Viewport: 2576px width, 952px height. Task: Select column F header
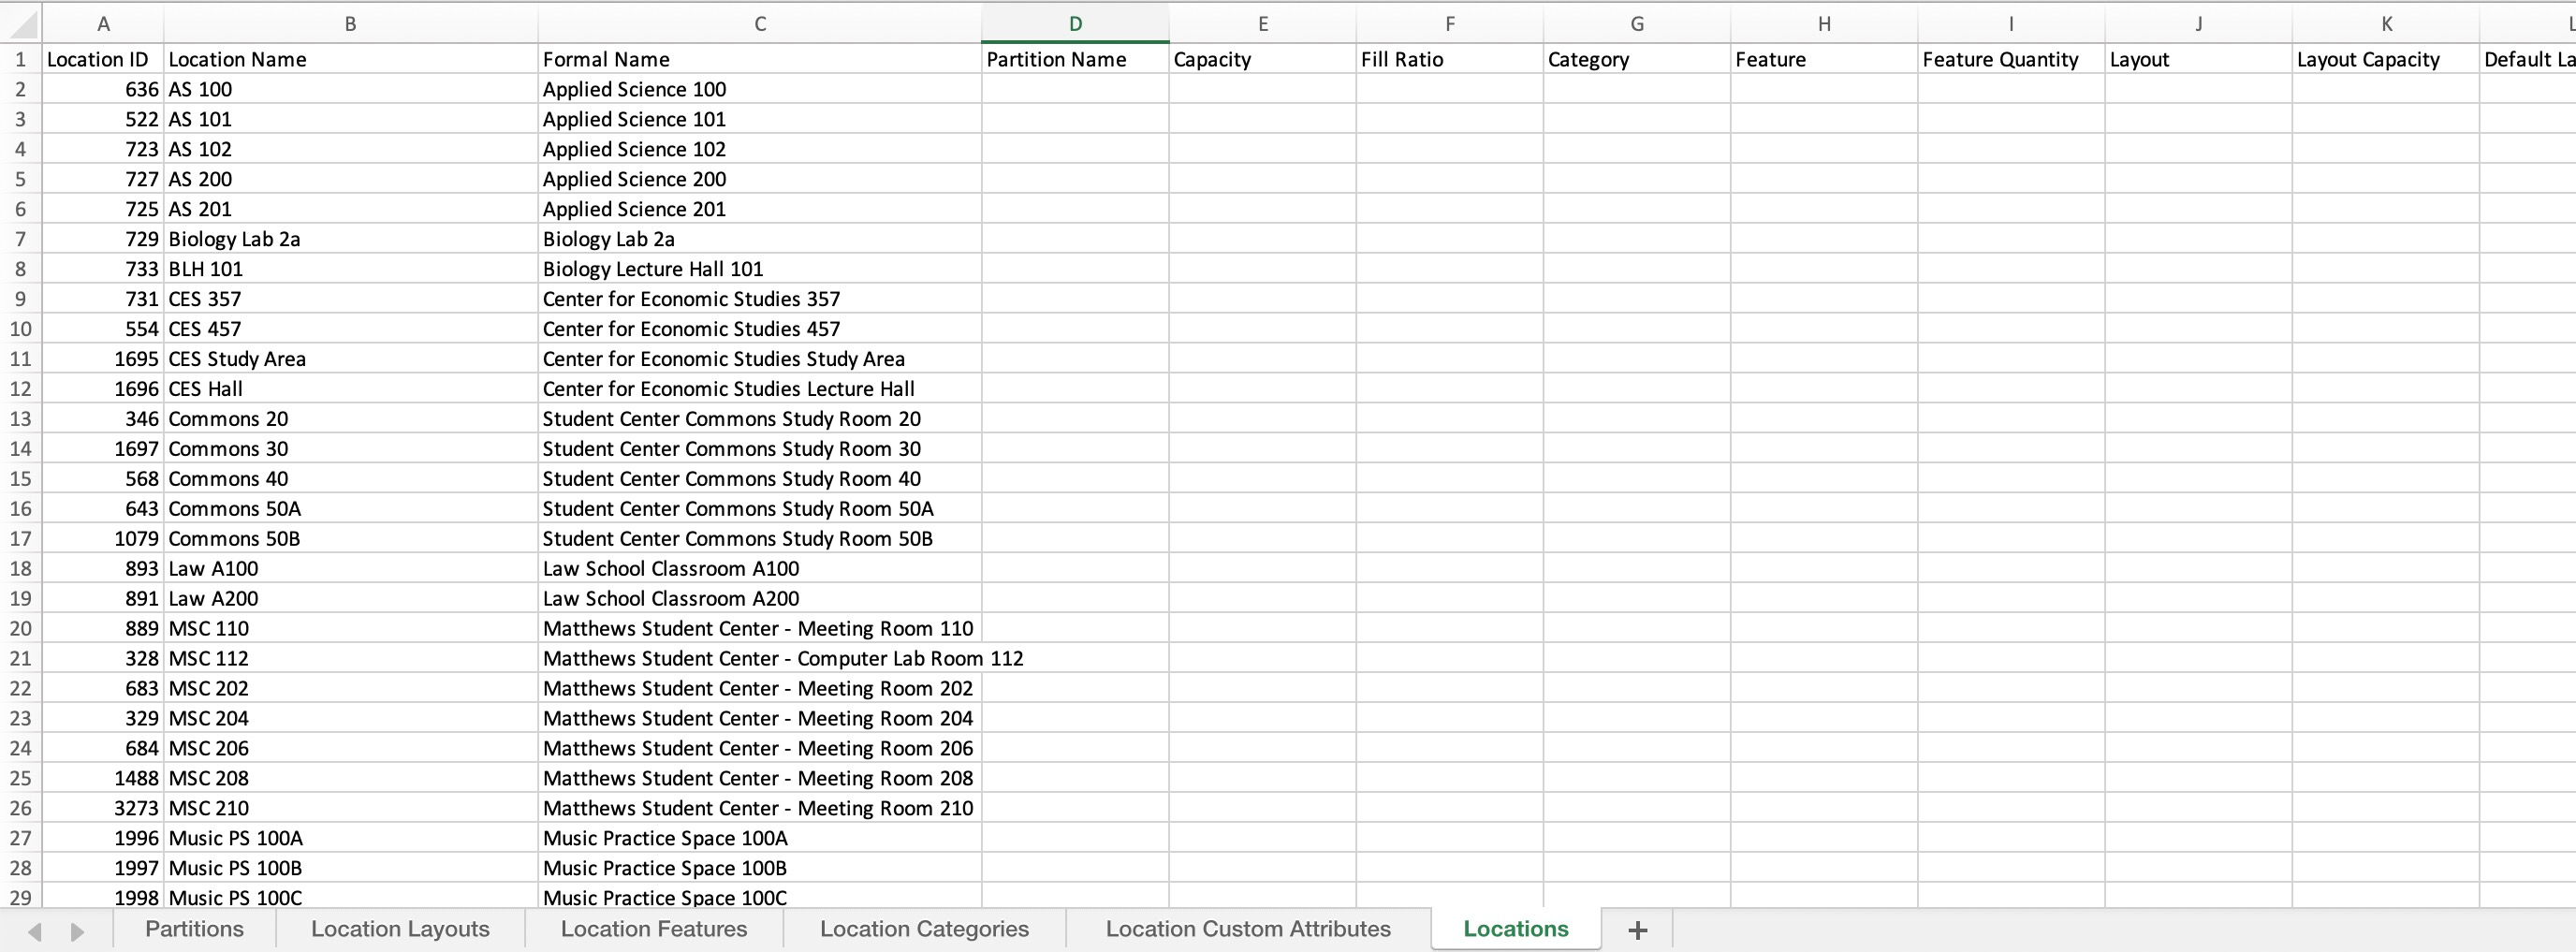click(x=1450, y=24)
